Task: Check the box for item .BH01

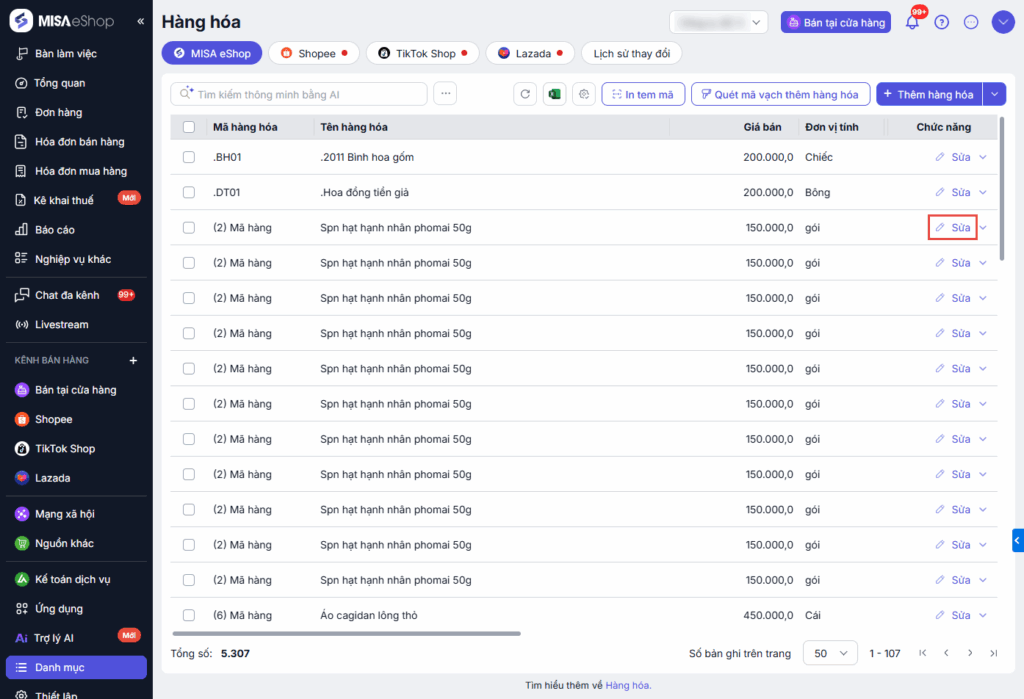Action: tap(189, 157)
